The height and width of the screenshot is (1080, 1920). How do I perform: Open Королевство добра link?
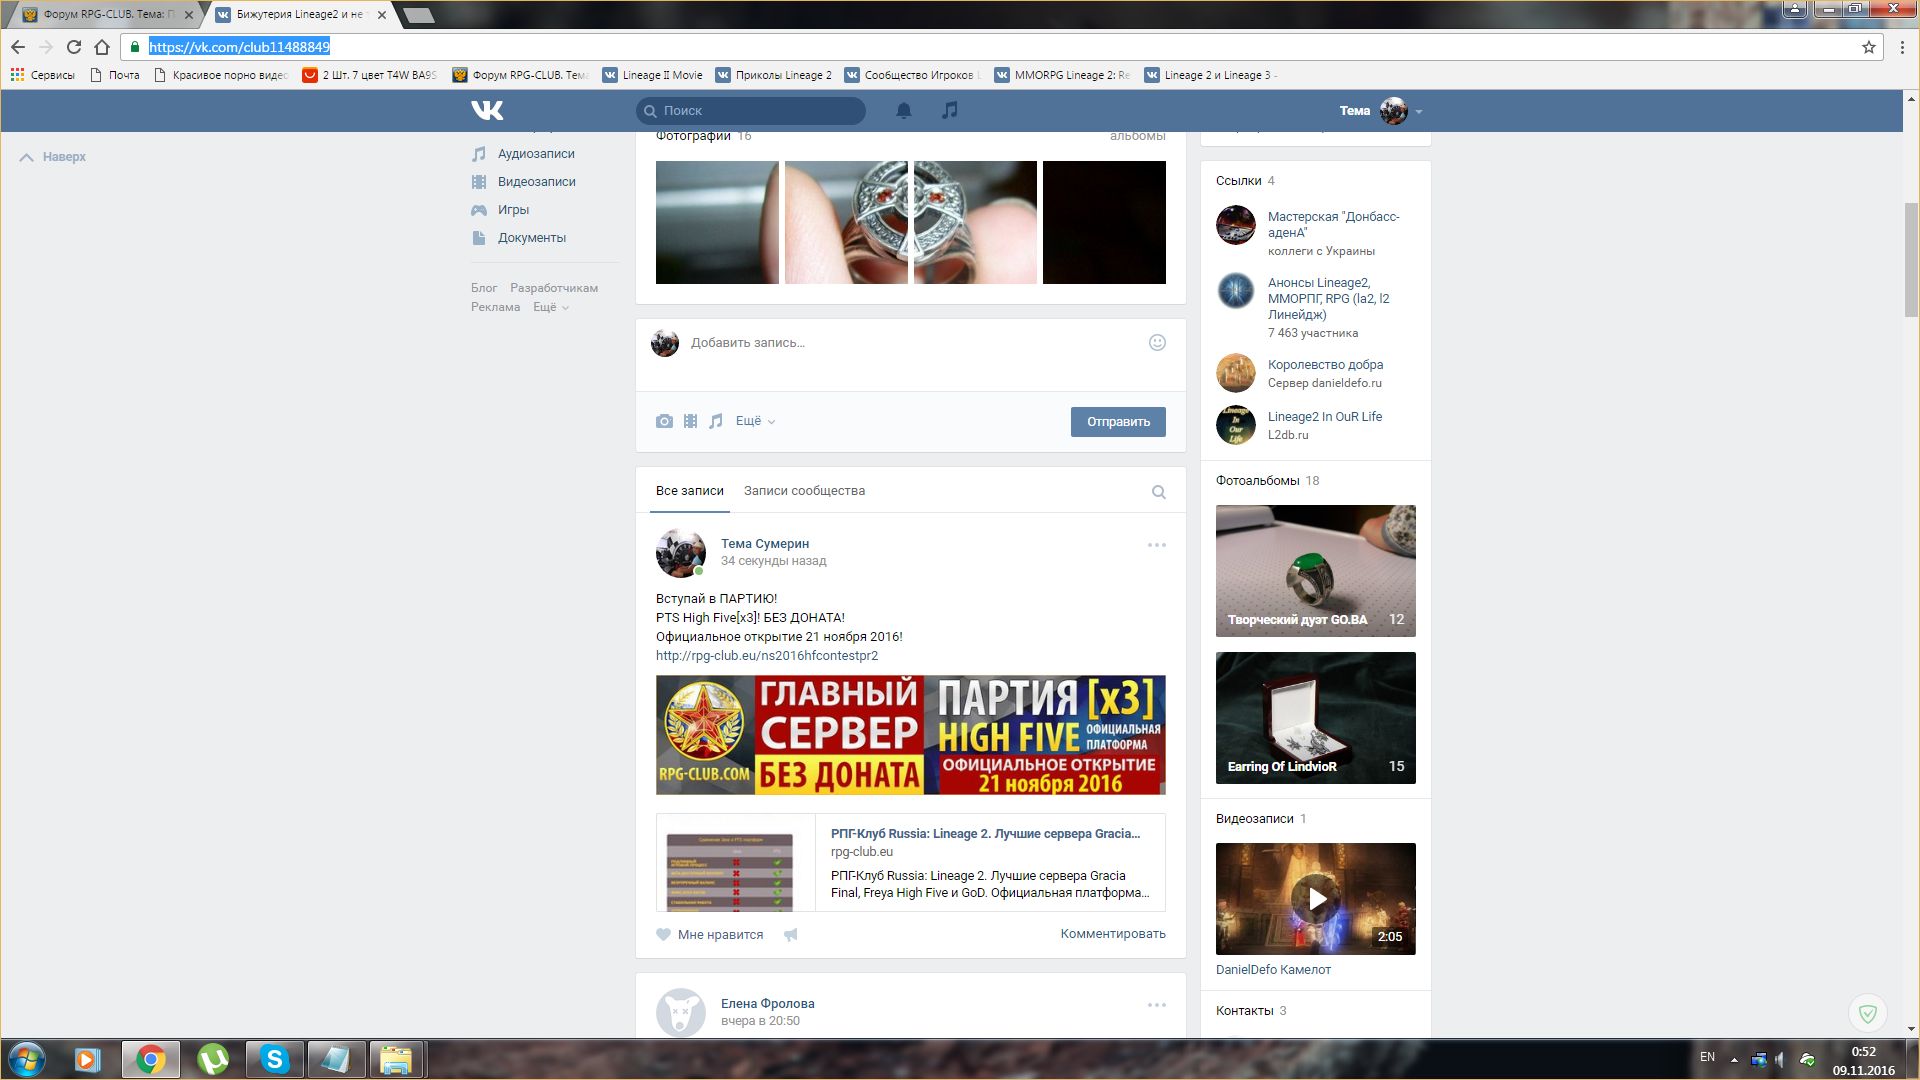pyautogui.click(x=1326, y=365)
